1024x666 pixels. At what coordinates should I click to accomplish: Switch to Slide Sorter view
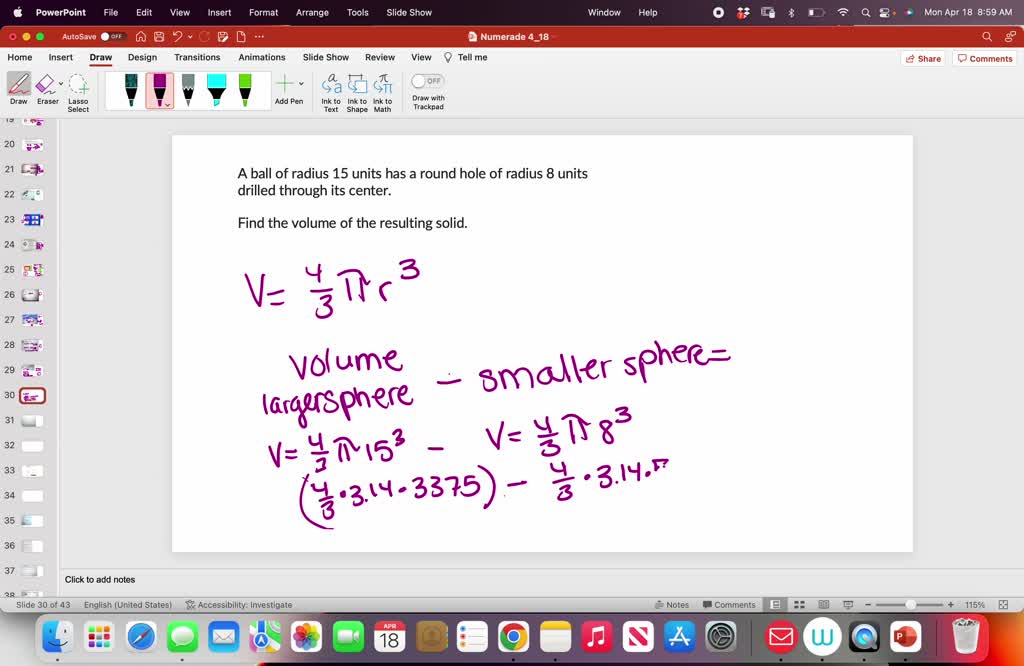(x=799, y=605)
